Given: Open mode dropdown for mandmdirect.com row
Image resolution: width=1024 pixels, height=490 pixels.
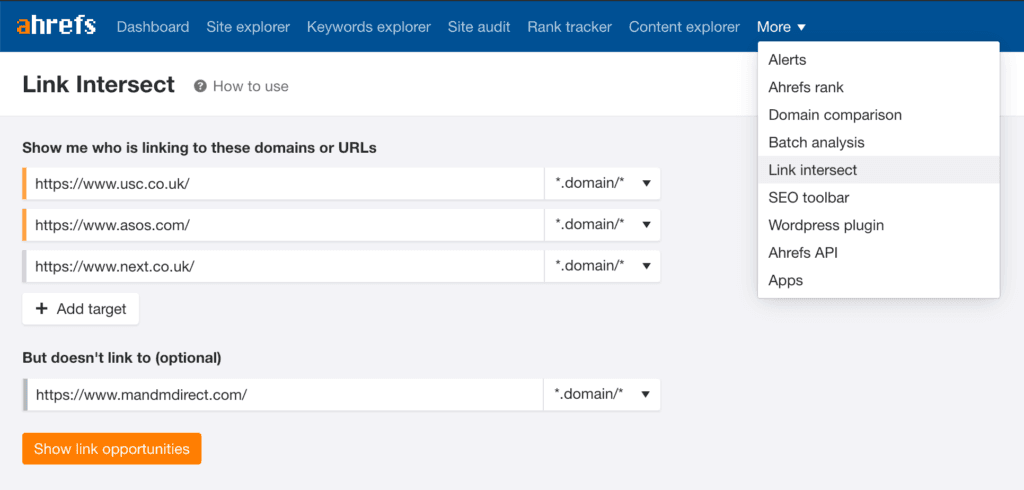Looking at the screenshot, I should pyautogui.click(x=602, y=395).
